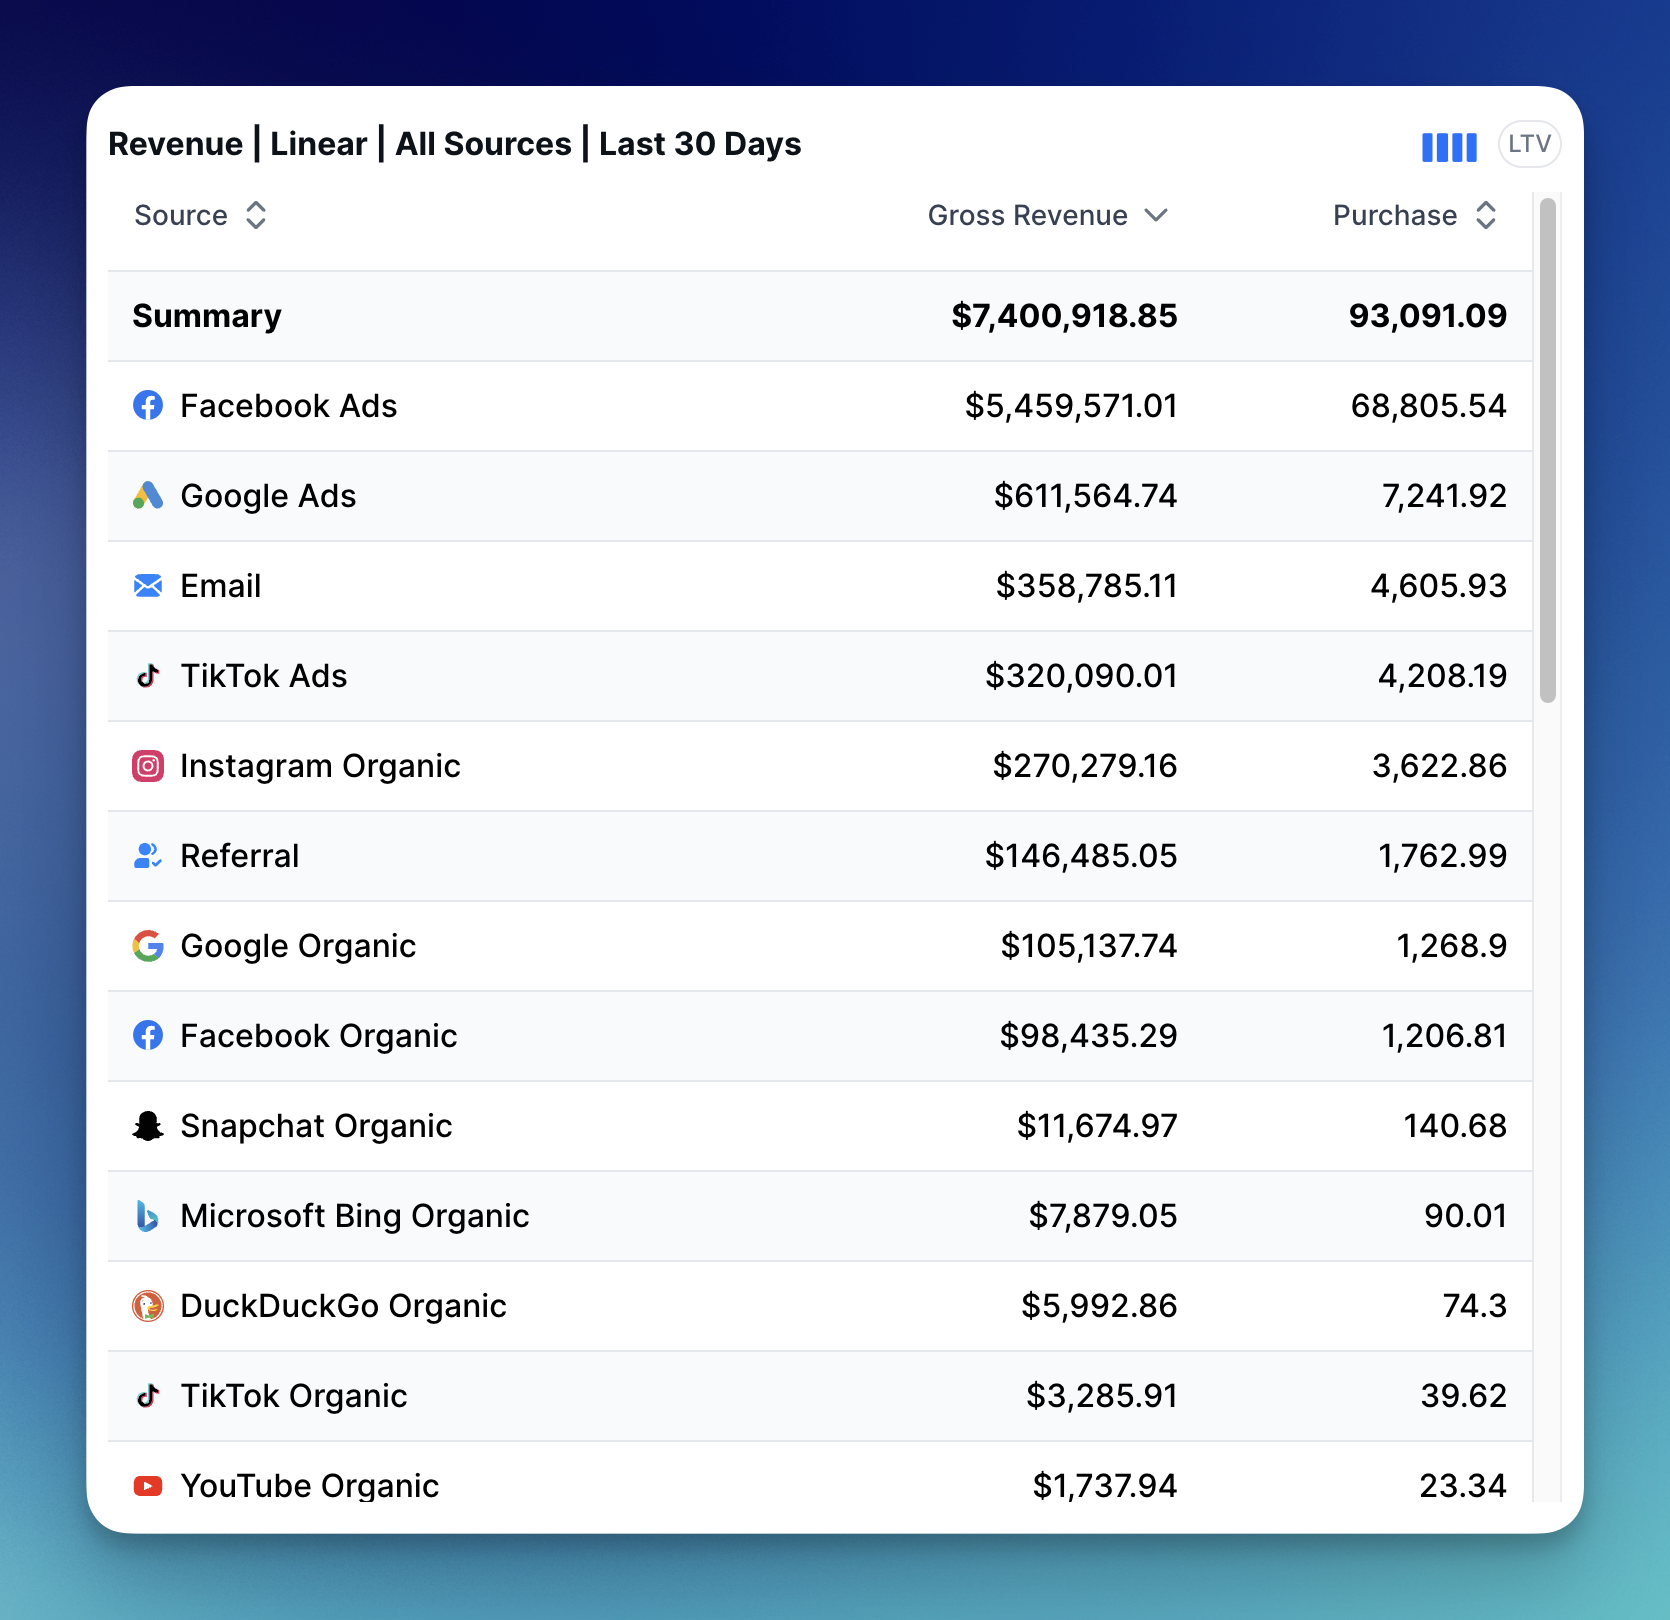This screenshot has height=1620, width=1670.
Task: Click the 3,622.86 purchase cell
Action: (1439, 766)
